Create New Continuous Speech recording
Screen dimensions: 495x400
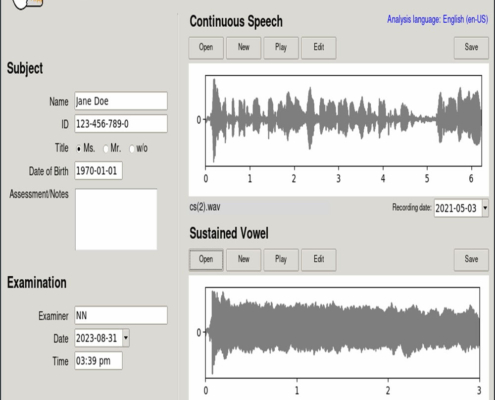244,48
